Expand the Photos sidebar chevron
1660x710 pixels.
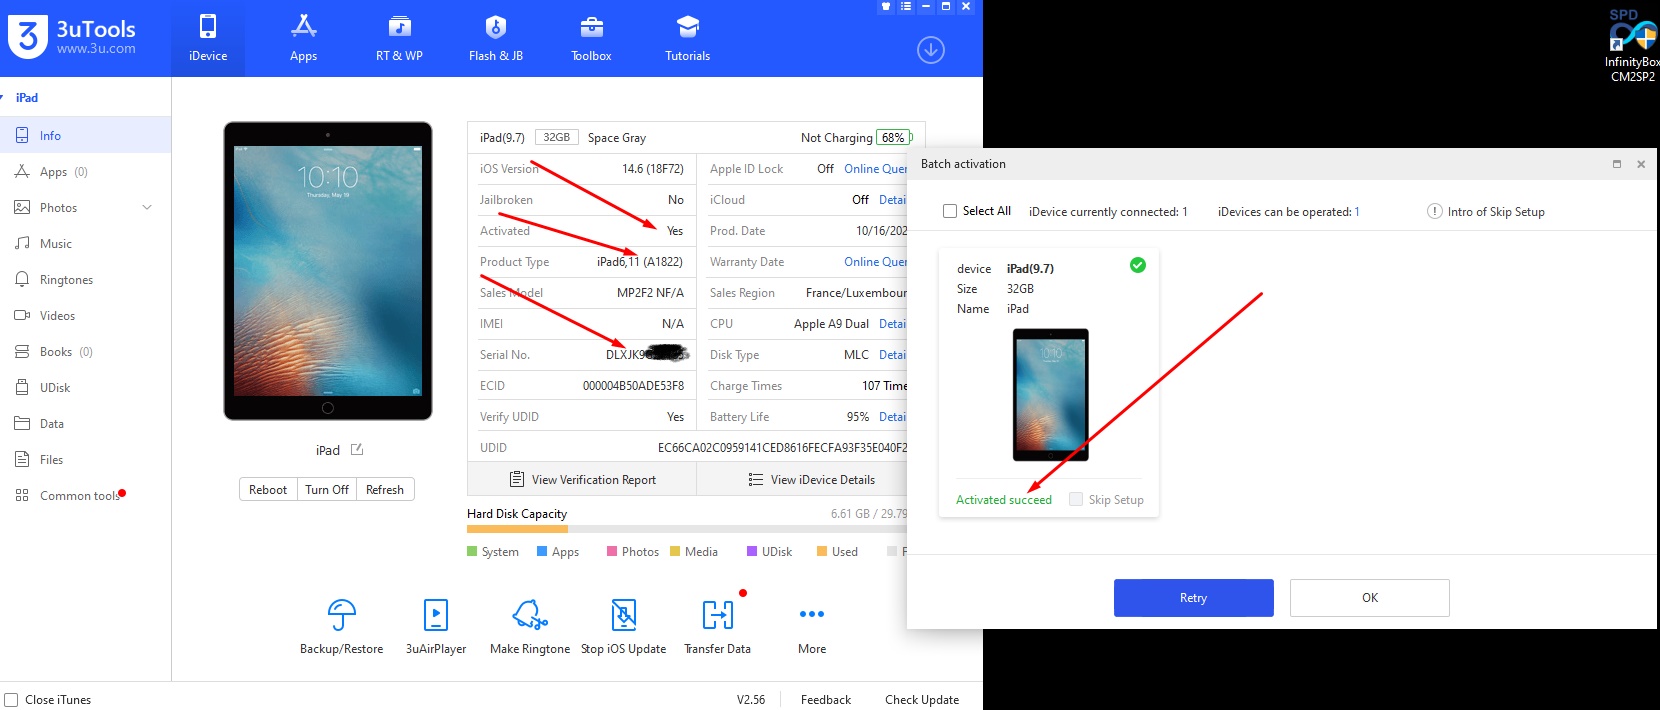[147, 208]
